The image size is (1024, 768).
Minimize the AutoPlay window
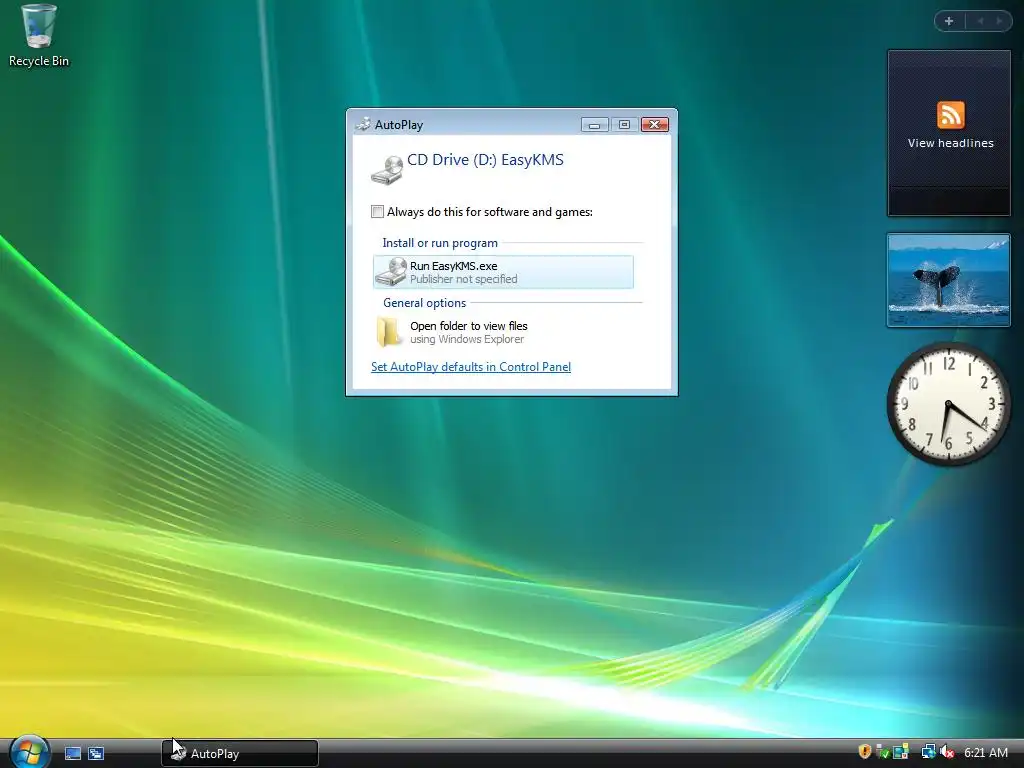(x=594, y=125)
